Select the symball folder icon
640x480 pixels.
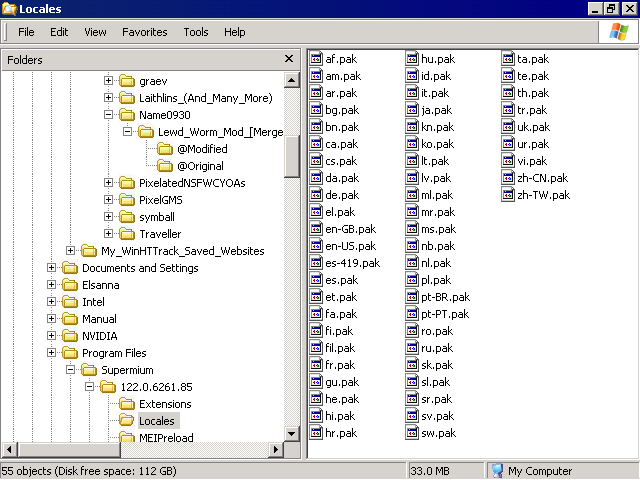[127, 217]
